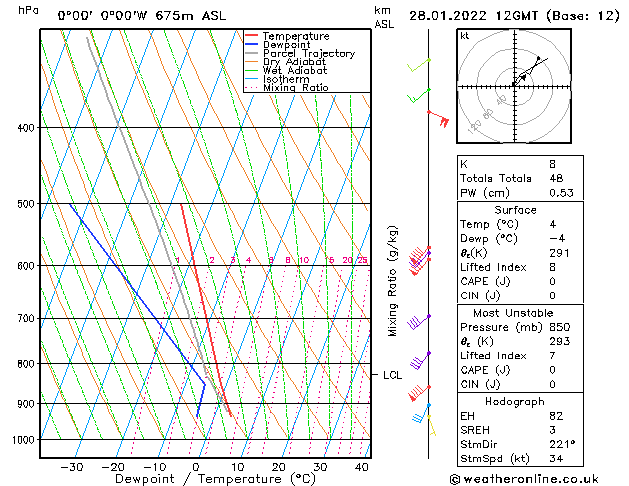This screenshot has width=629, height=486.
Task: Click the 600 hPa pressure label
Action: pos(26,266)
